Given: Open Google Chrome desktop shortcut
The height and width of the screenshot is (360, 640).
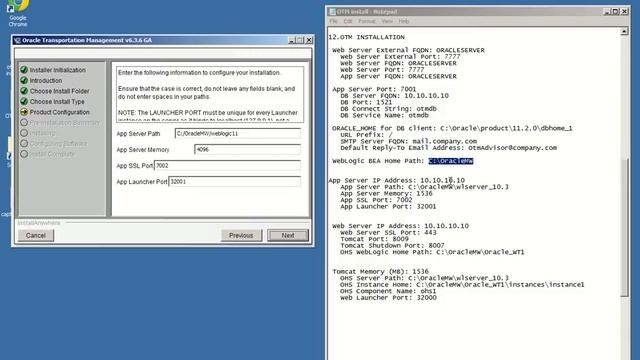Looking at the screenshot, I should tap(18, 13).
